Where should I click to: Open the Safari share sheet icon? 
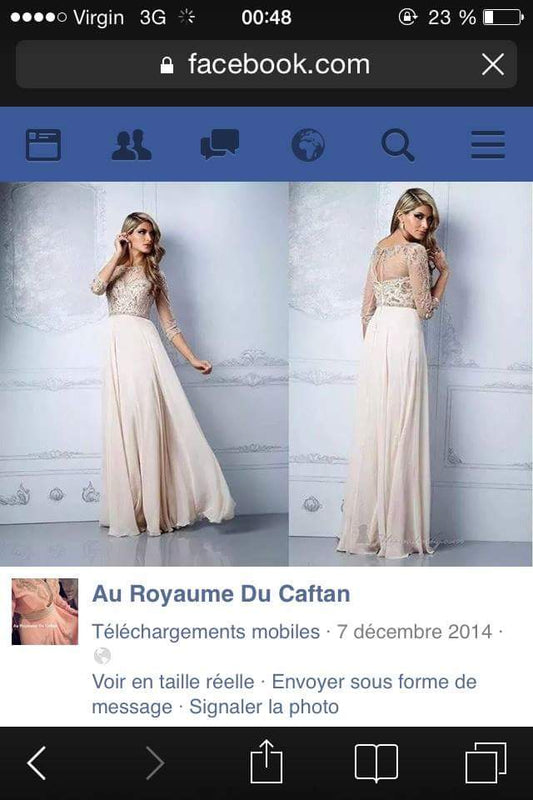(x=266, y=761)
